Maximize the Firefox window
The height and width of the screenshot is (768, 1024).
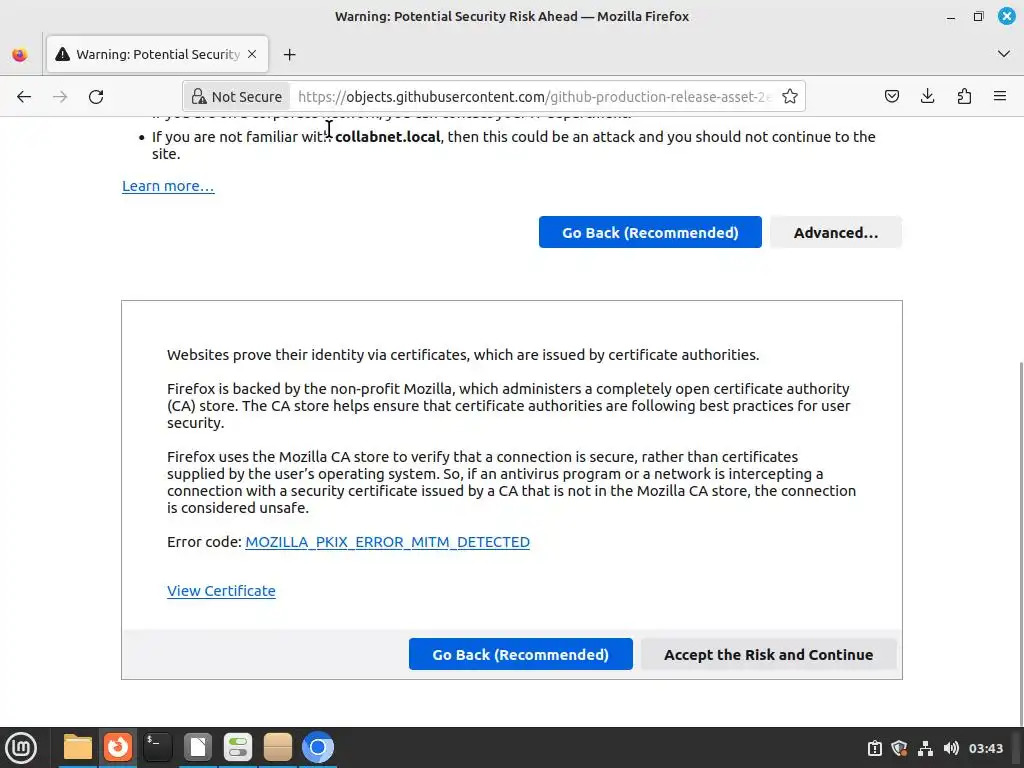point(978,16)
